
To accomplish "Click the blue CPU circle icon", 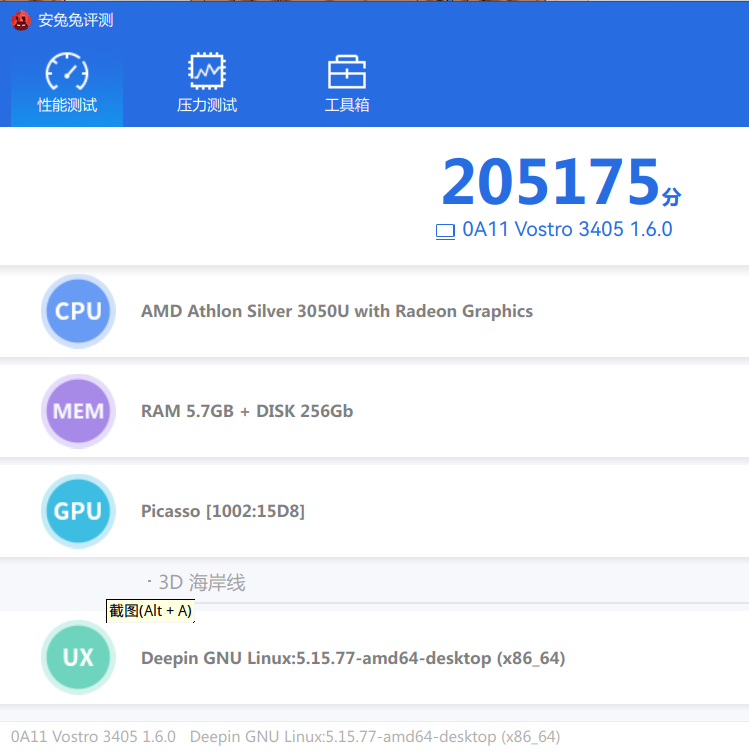I will point(78,311).
